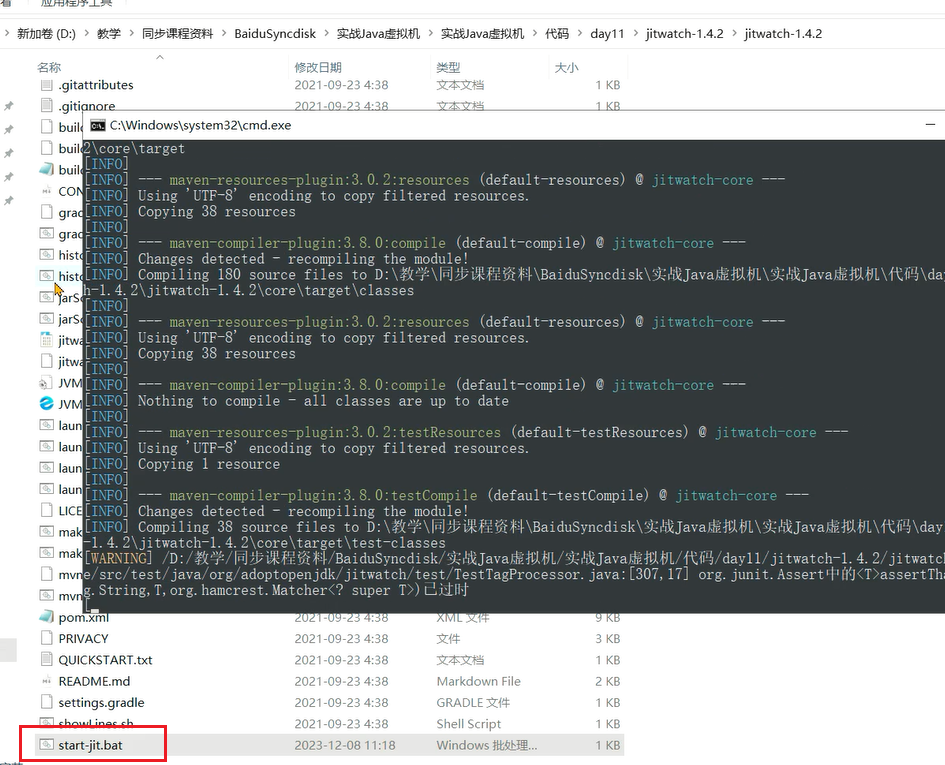
Task: Select the QUICKSTART.txt file icon
Action: click(x=46, y=660)
